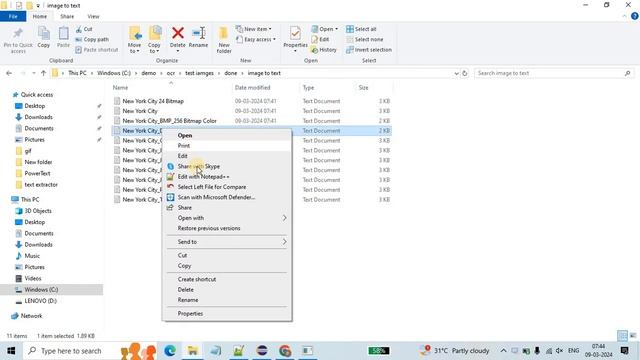Open the Copy to ribbon button
640x360 pixels.
point(154,40)
